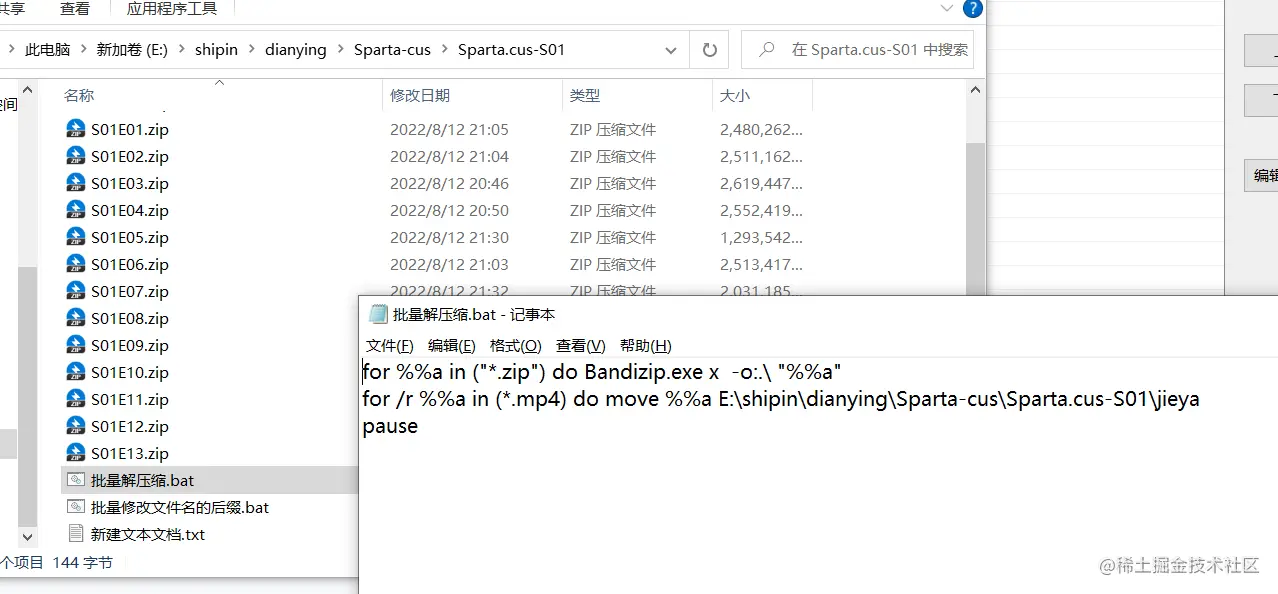Click the S01E02.zip file icon
Screen dimensions: 1278x594
[x=76, y=156]
